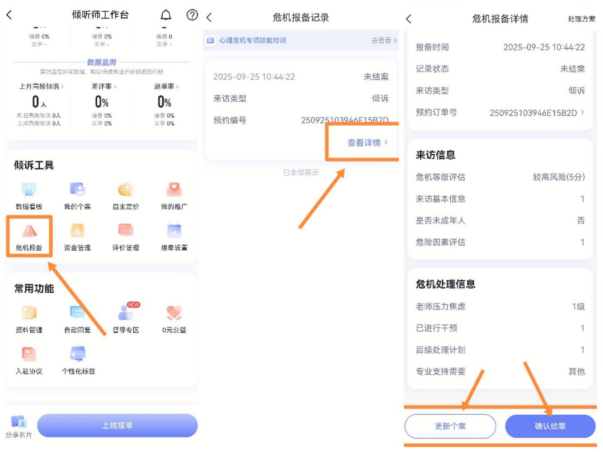Open 处理方案 link in details header
Screen dimensions: 603x452
point(581,18)
